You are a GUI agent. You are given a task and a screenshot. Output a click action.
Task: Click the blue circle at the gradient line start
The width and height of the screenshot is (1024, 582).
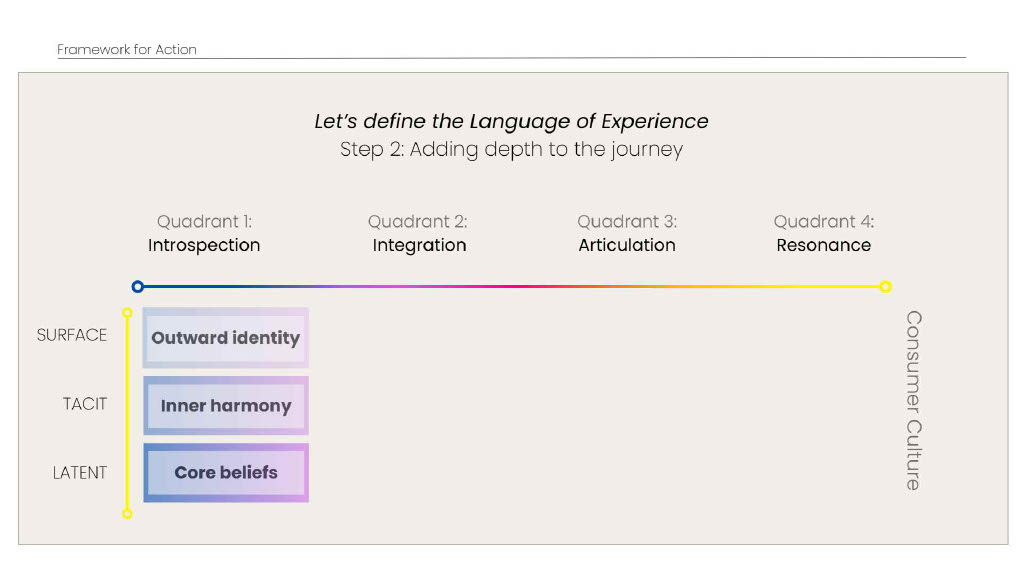[138, 287]
